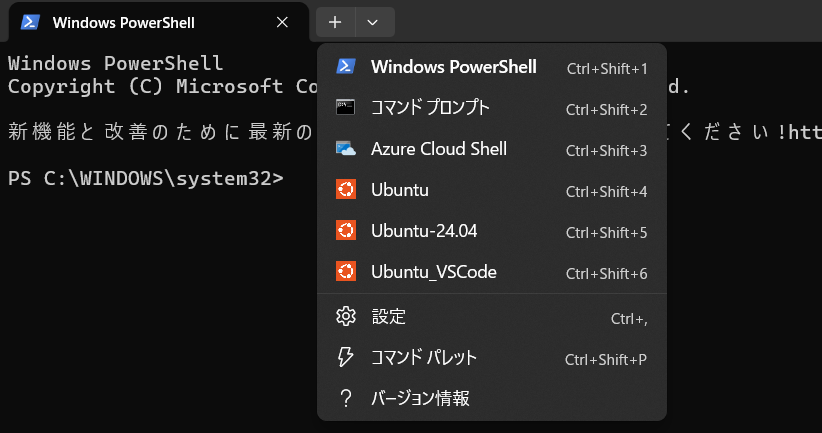The width and height of the screenshot is (822, 433).
Task: Open 設定 via its text label
Action: [389, 317]
